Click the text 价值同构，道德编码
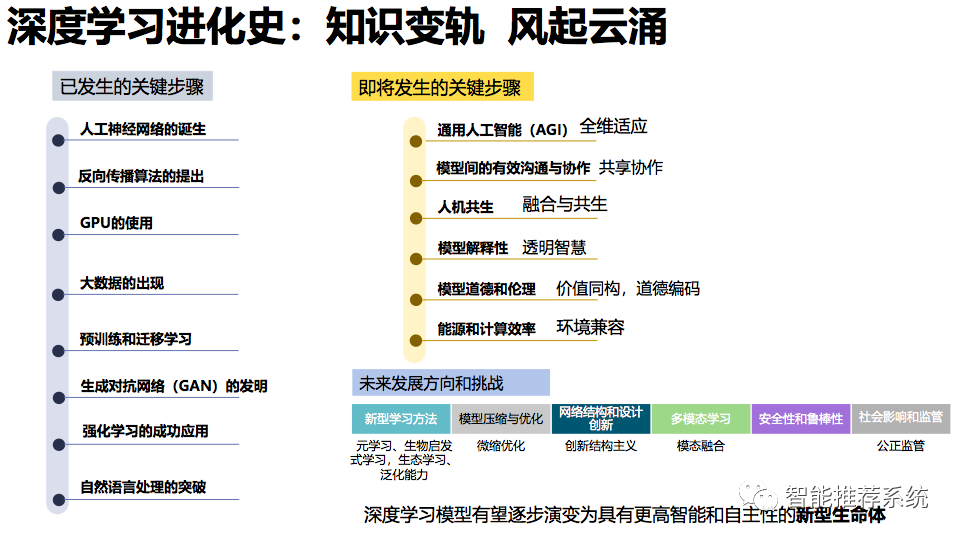This screenshot has height=540, width=960. (x=628, y=288)
